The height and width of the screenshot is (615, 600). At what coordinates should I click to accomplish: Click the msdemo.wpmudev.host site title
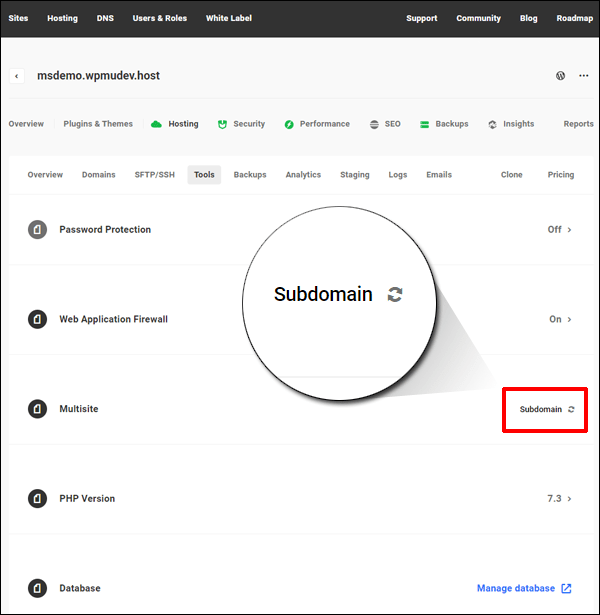click(98, 76)
